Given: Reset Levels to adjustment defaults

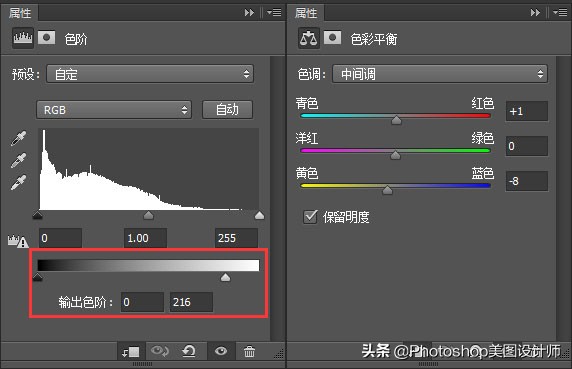Looking at the screenshot, I should click(x=189, y=351).
